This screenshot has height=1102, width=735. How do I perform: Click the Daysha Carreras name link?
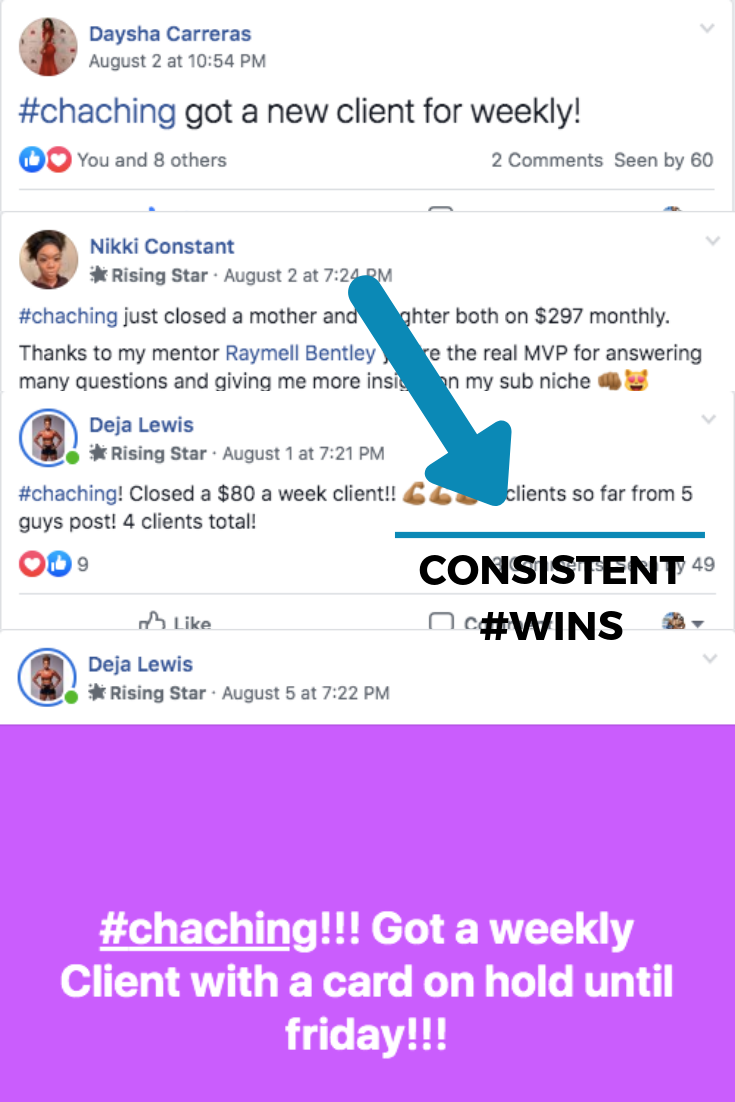coord(169,34)
